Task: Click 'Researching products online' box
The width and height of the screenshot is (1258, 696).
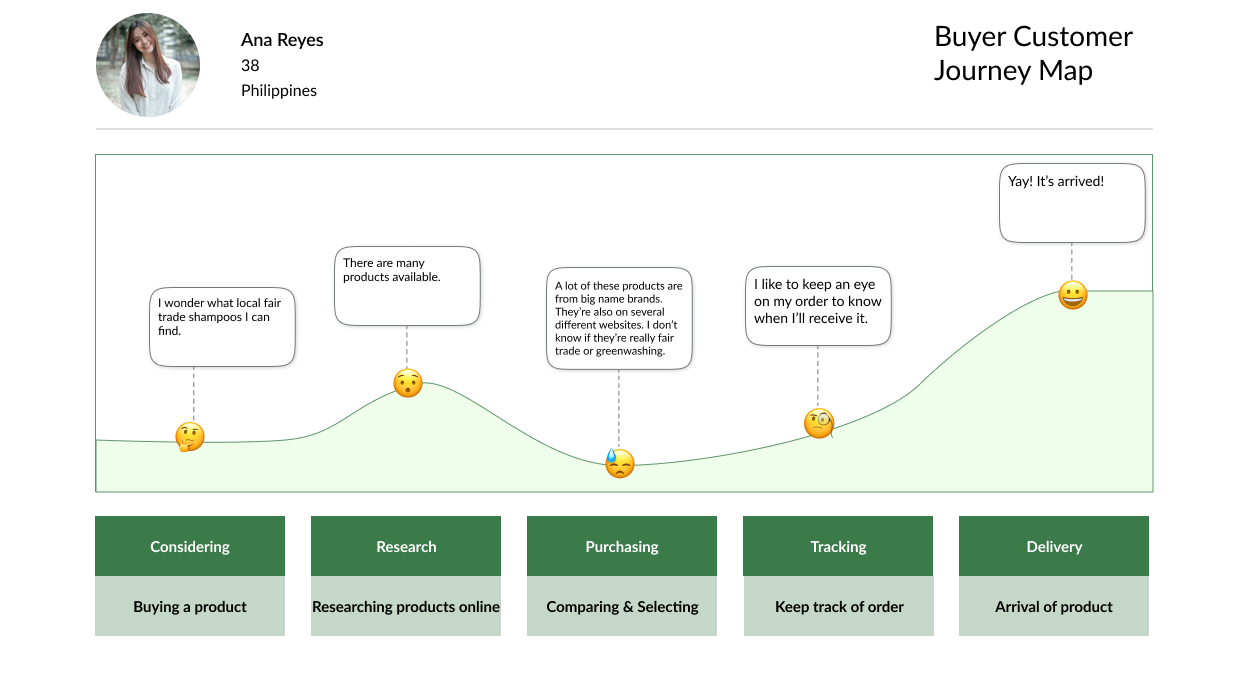Action: (x=406, y=606)
